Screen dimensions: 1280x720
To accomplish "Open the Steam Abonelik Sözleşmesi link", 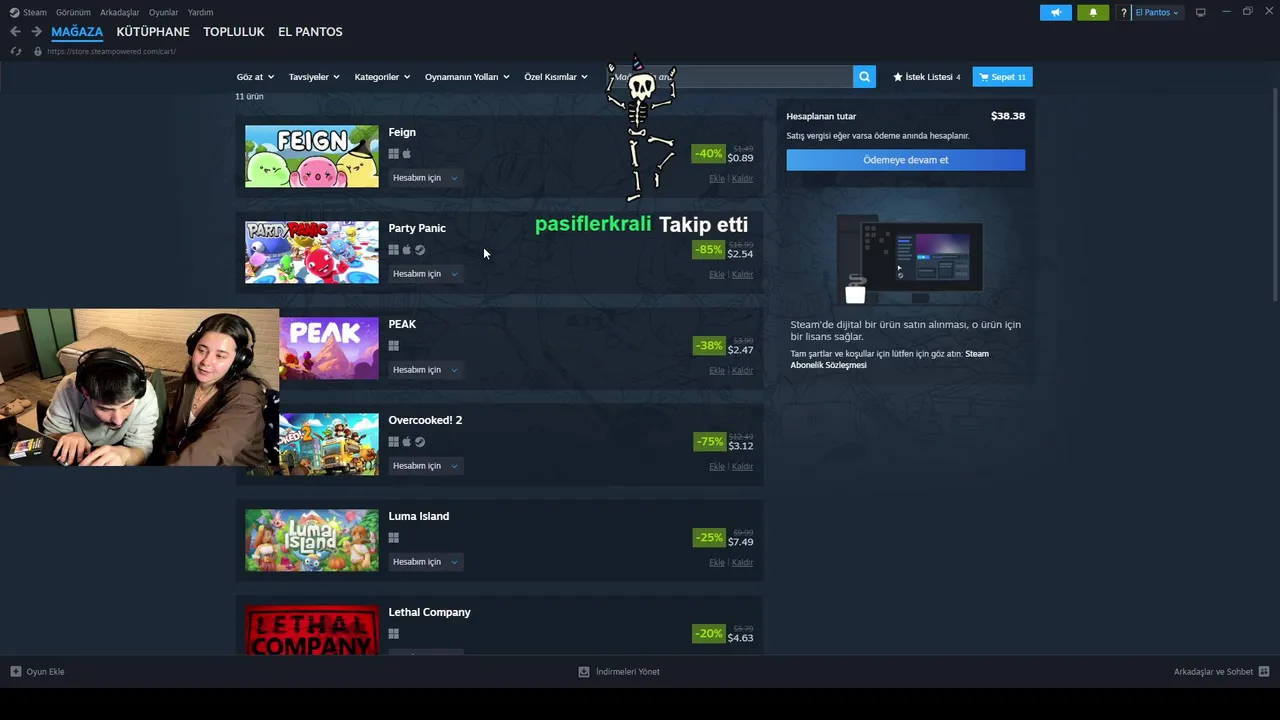I will click(x=889, y=359).
